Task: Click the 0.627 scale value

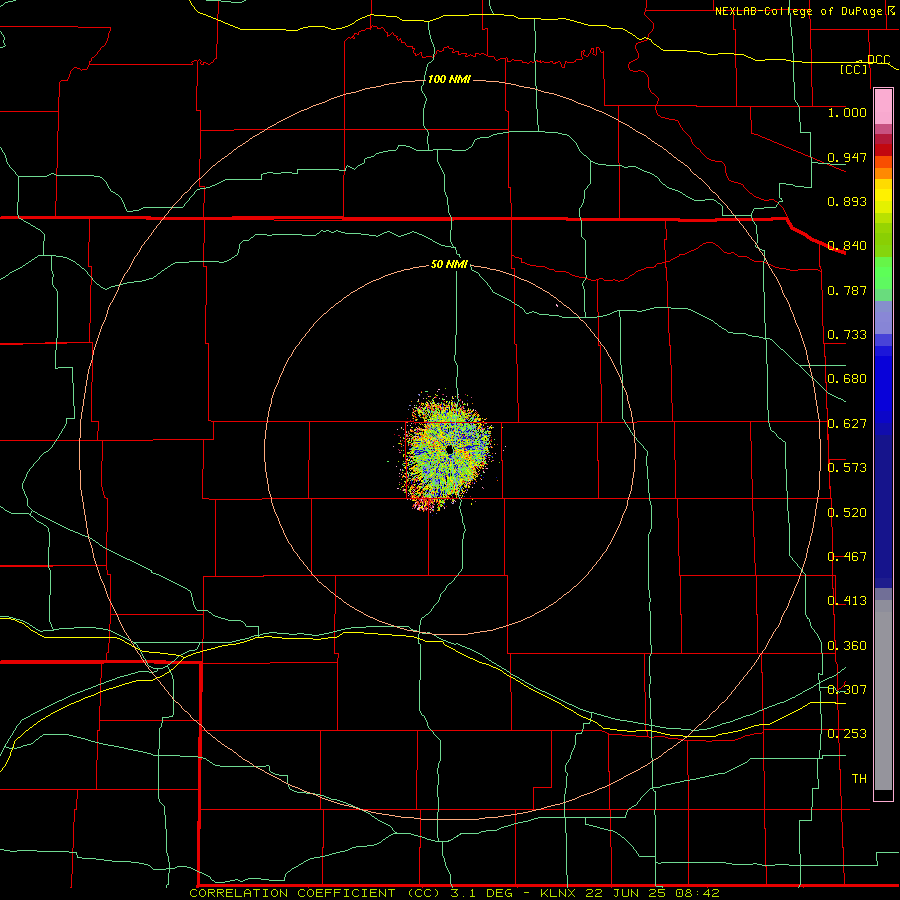Action: (x=847, y=424)
